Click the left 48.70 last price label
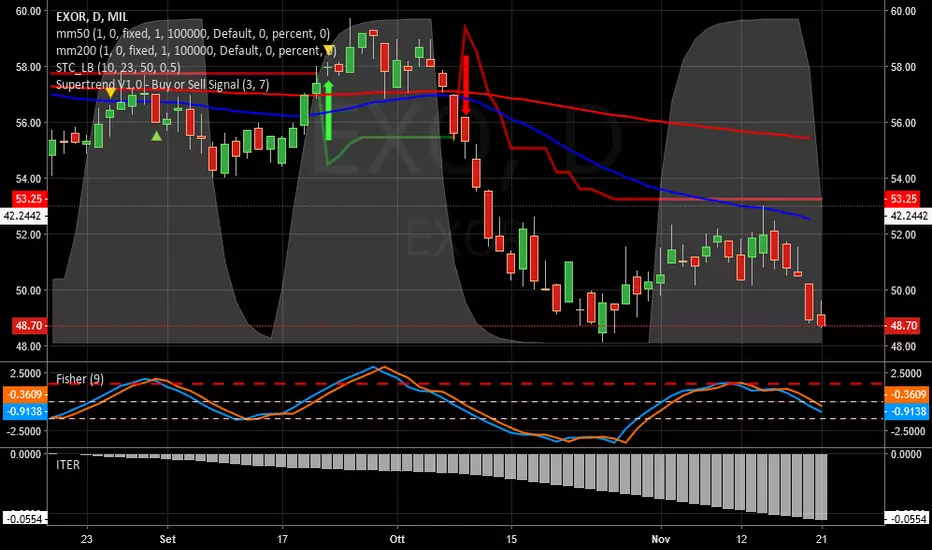The height and width of the screenshot is (550, 932). click(x=30, y=325)
